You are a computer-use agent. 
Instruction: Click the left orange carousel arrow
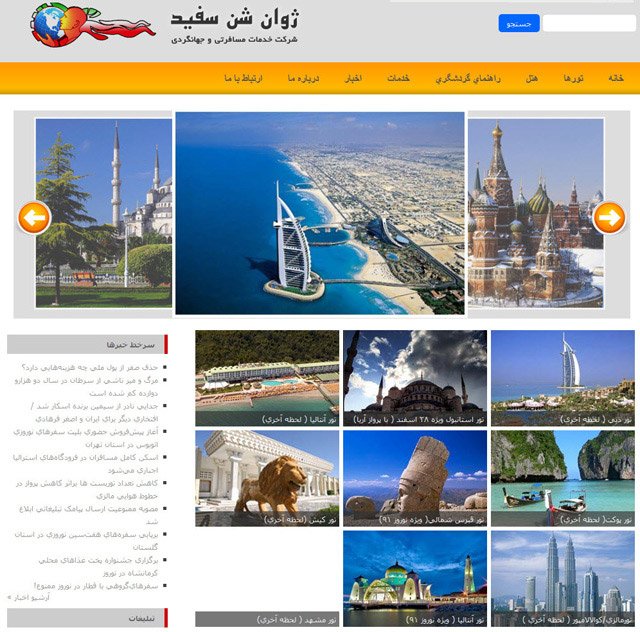[x=34, y=218]
